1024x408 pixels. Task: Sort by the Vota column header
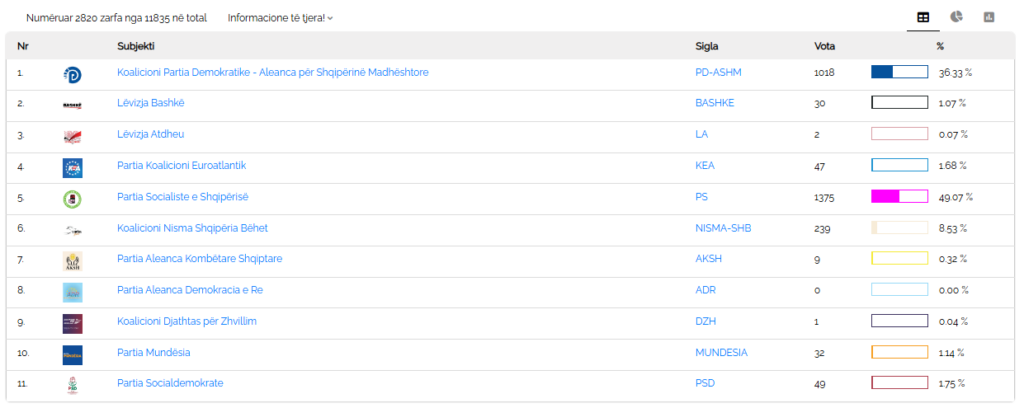point(825,46)
